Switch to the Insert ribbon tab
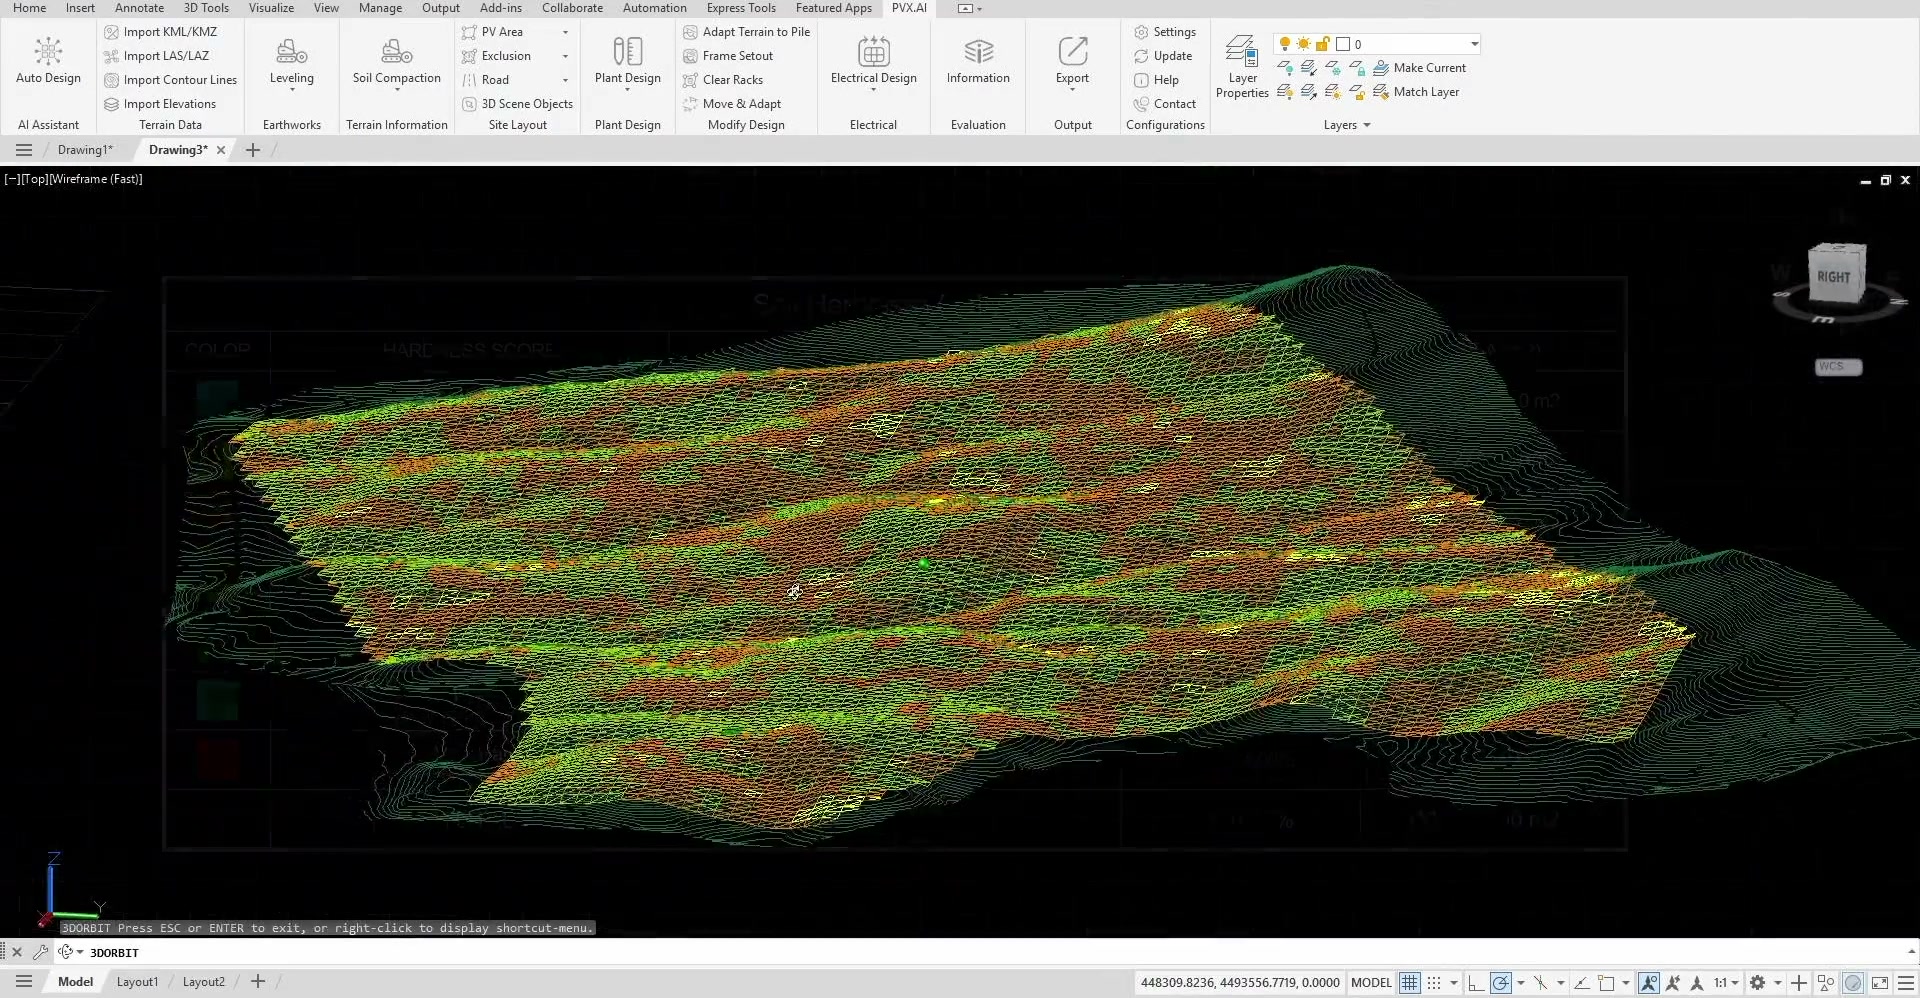The width and height of the screenshot is (1920, 998). tap(80, 8)
